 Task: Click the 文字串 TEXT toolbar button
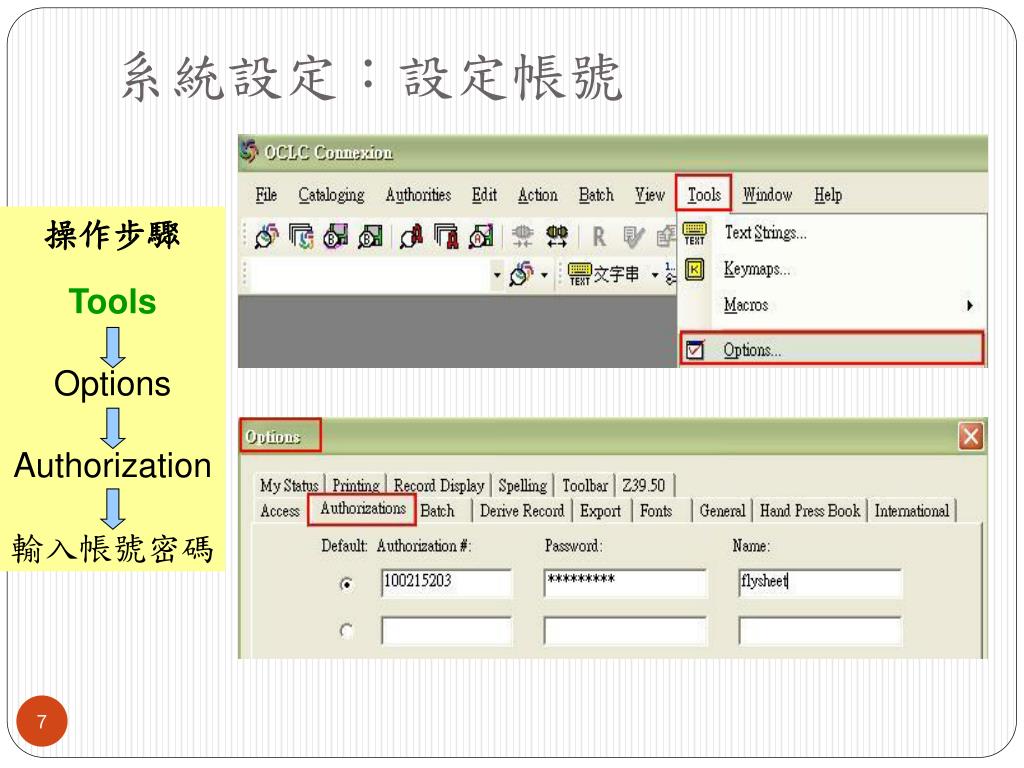pyautogui.click(x=603, y=274)
